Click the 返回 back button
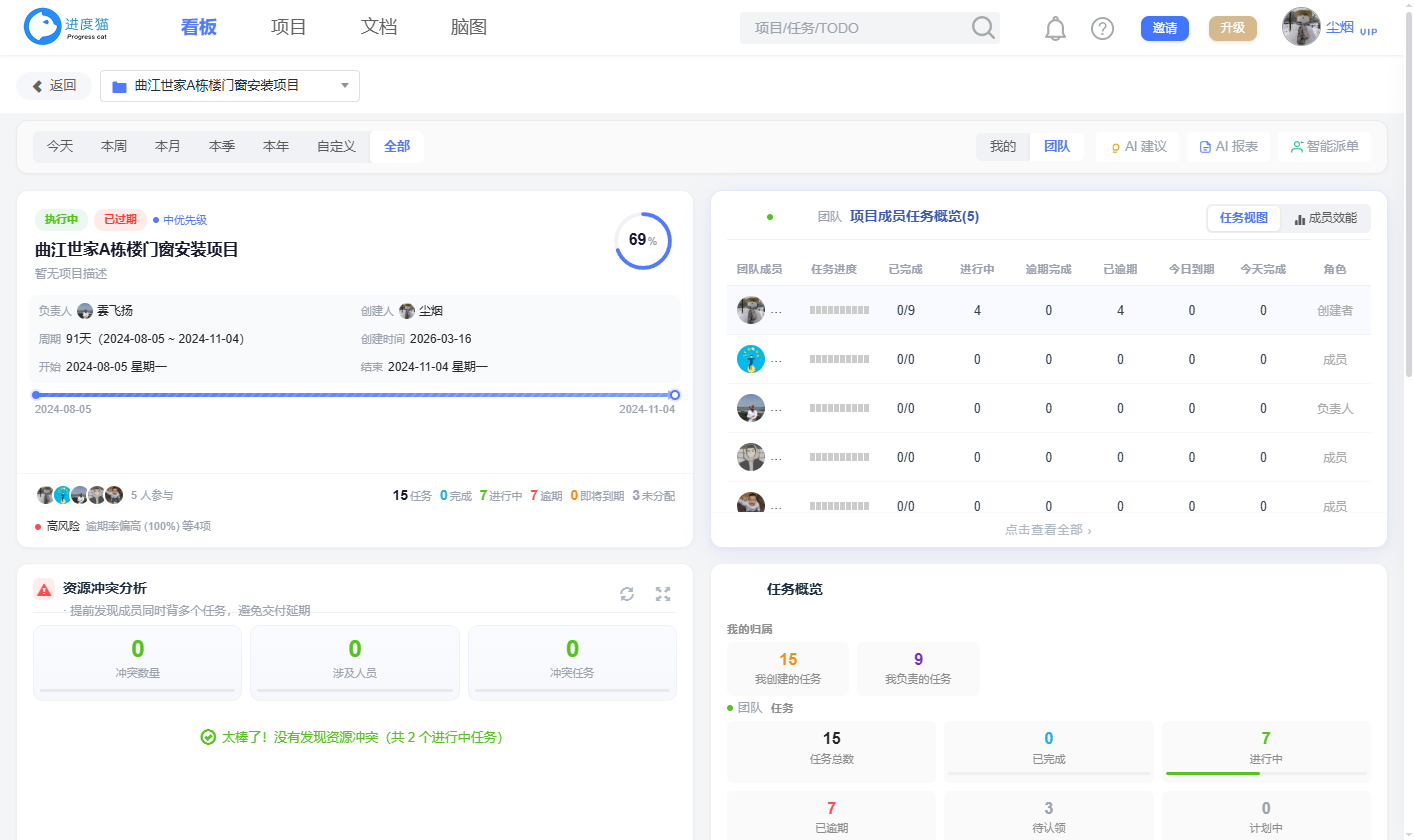 point(54,86)
